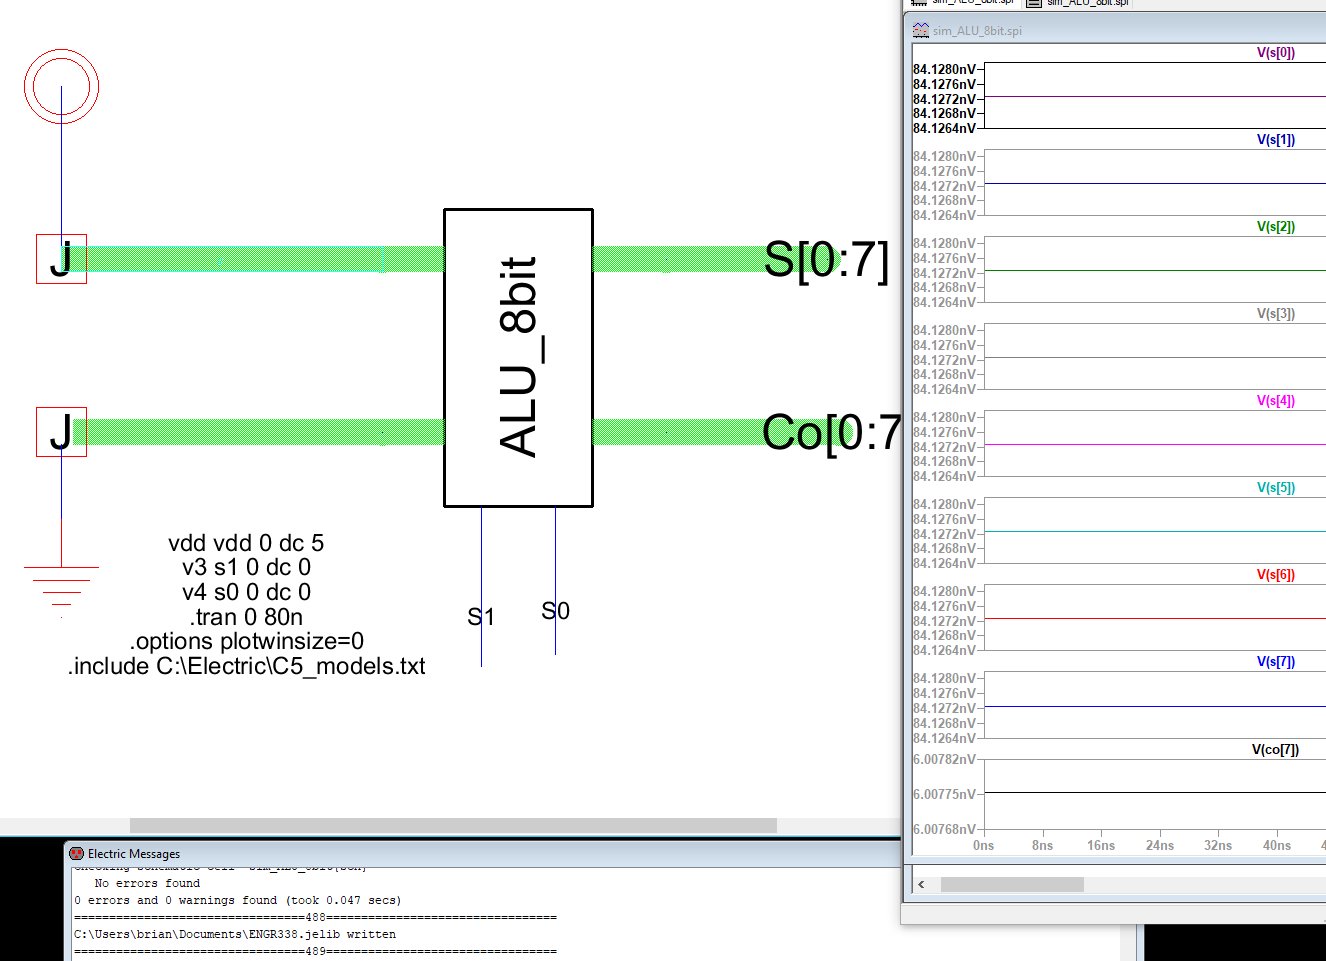
Task: Click the V(s[3]) trace label
Action: coord(1275,314)
